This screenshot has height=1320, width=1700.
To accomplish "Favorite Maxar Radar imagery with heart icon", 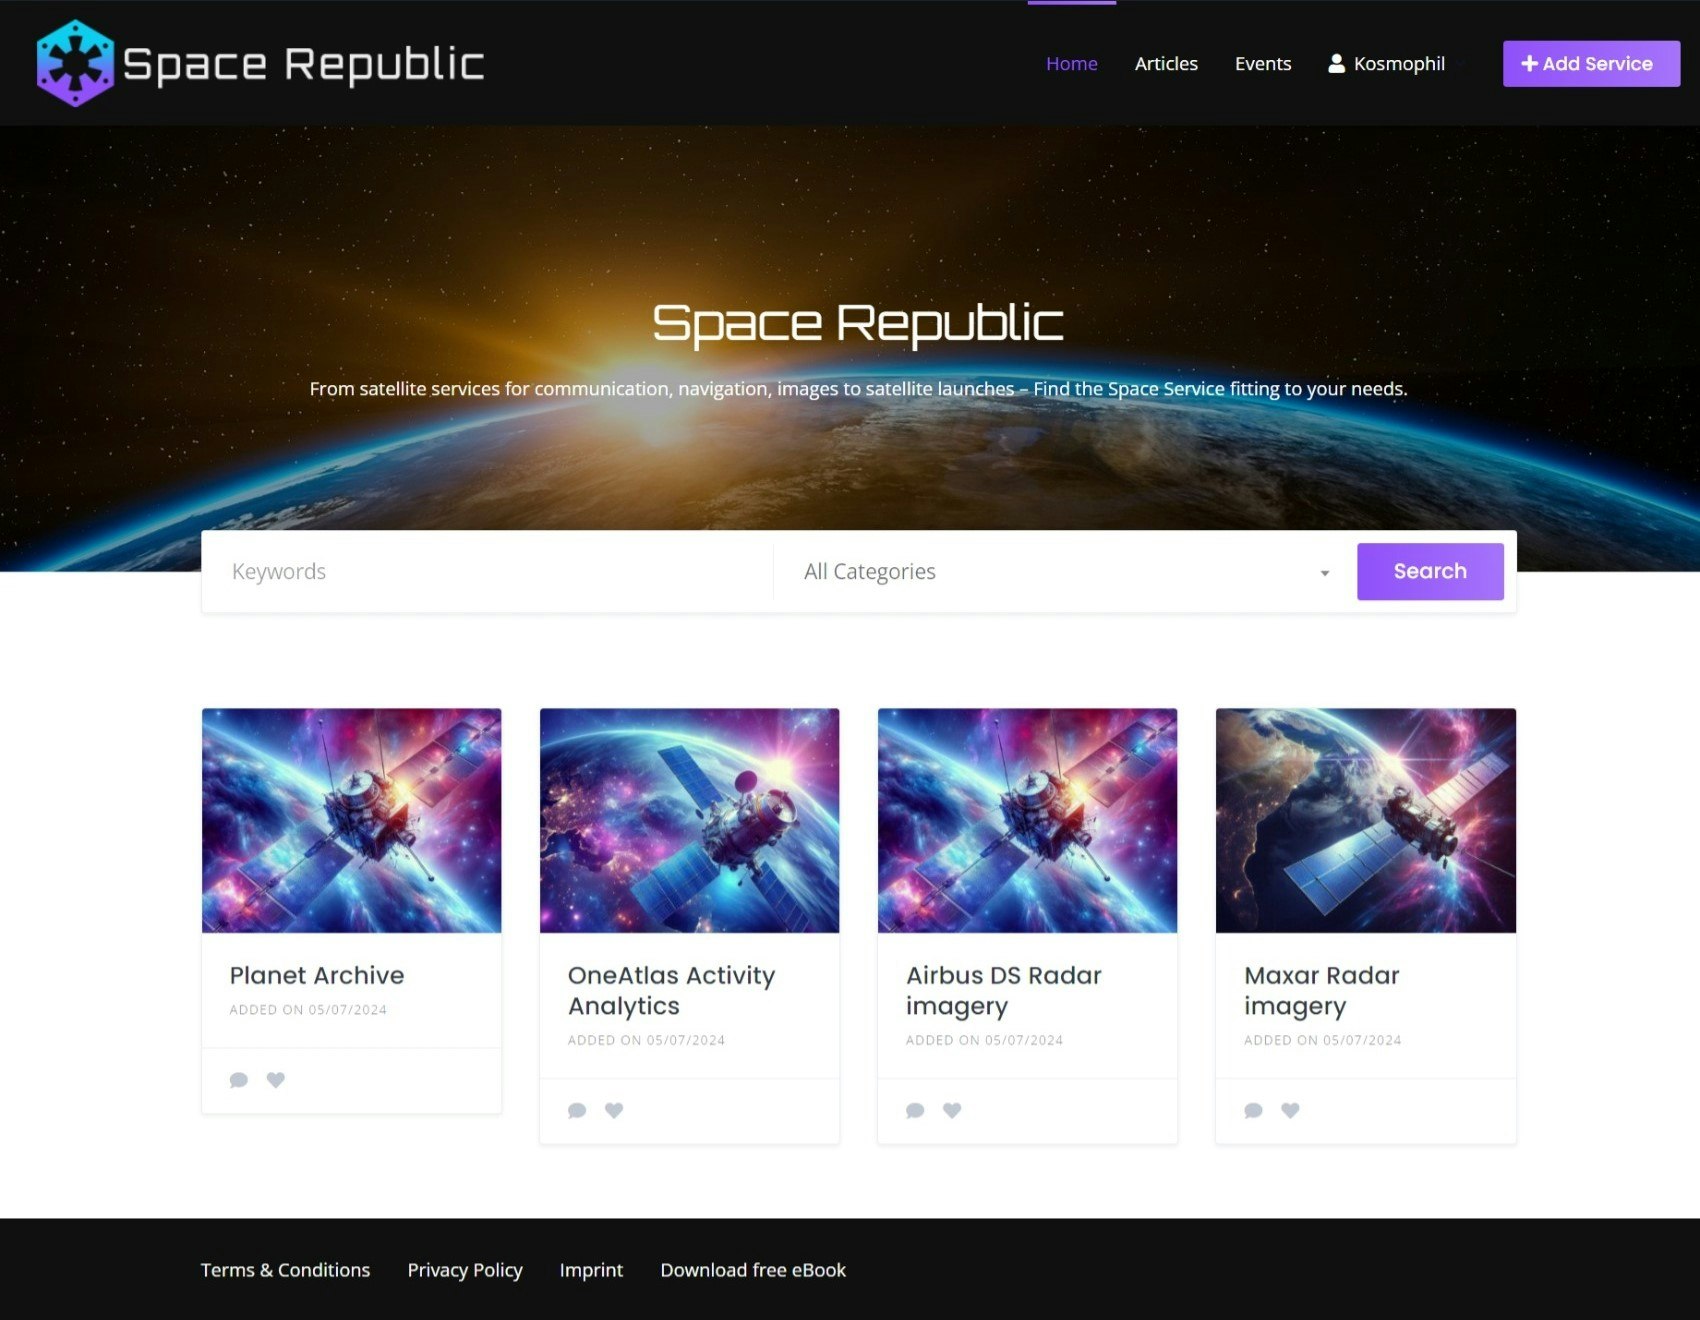I will pos(1290,1110).
